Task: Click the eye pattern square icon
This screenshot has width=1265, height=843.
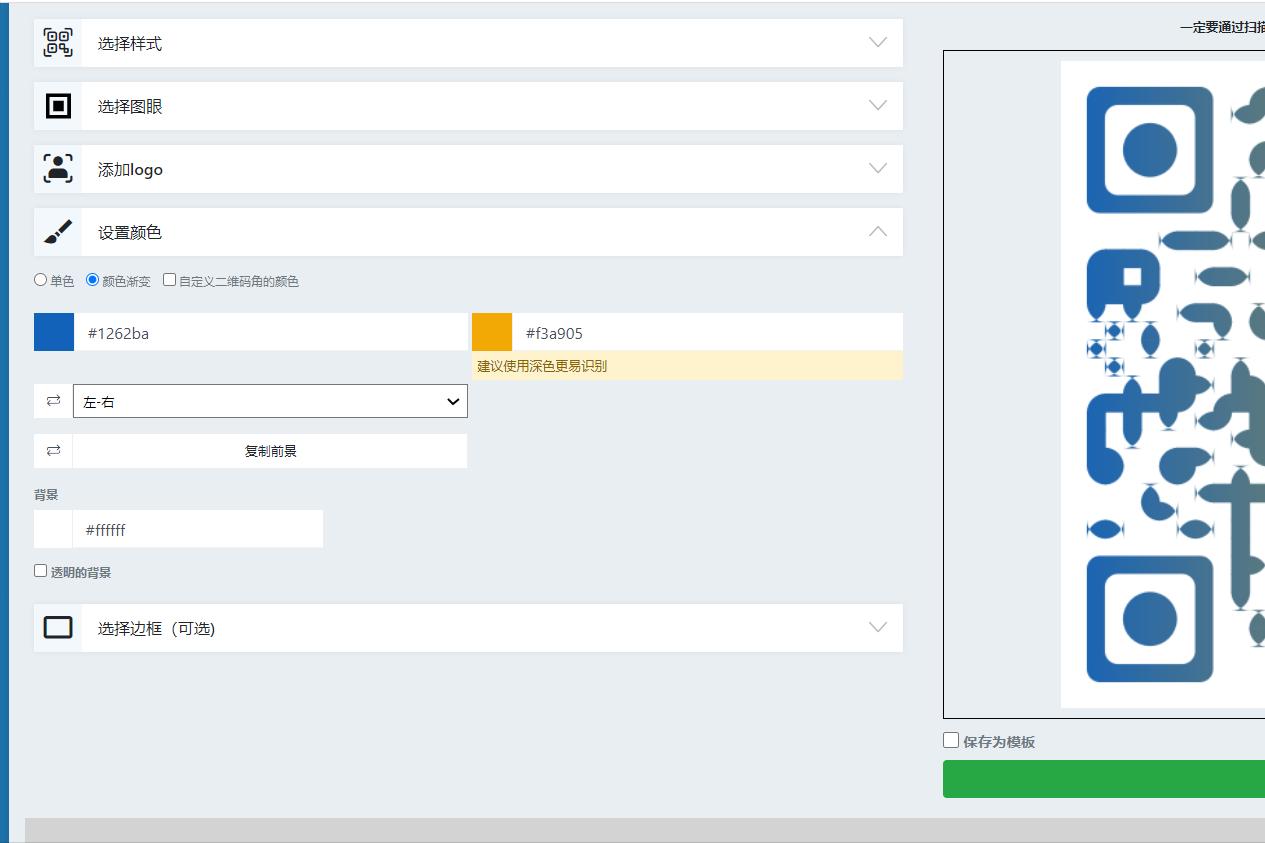Action: [x=58, y=105]
